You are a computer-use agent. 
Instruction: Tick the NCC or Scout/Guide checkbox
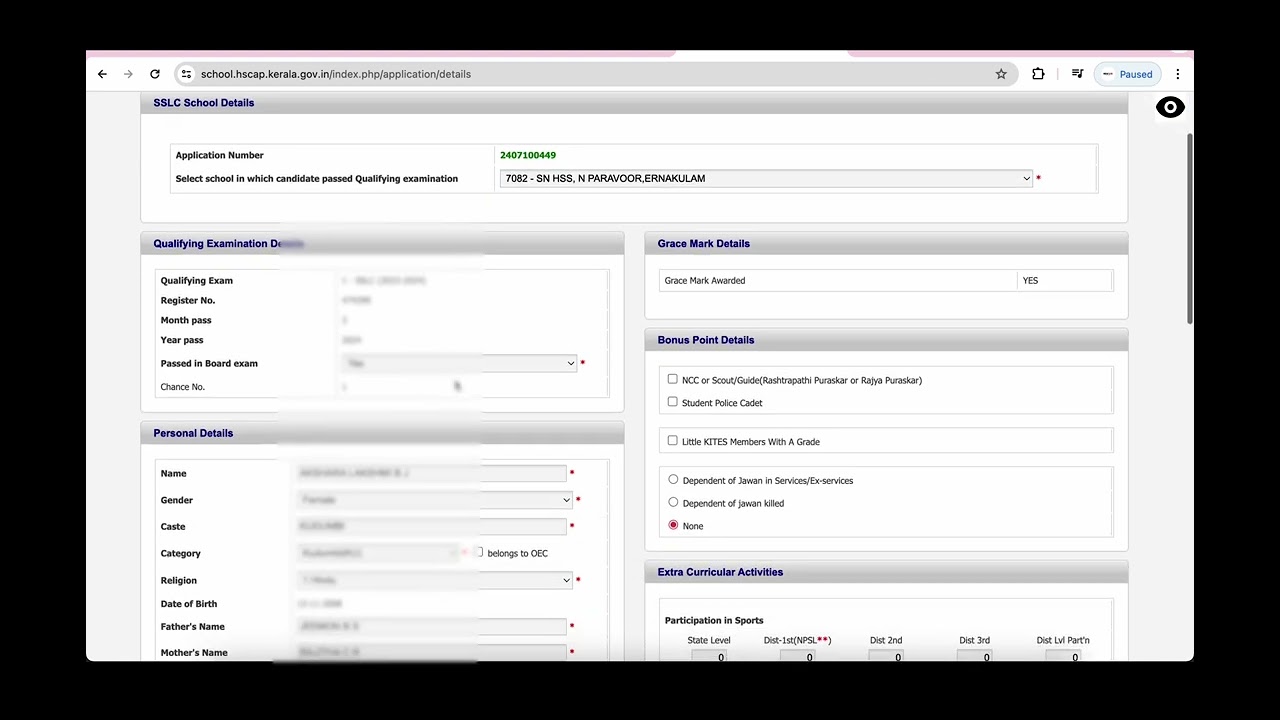point(672,379)
